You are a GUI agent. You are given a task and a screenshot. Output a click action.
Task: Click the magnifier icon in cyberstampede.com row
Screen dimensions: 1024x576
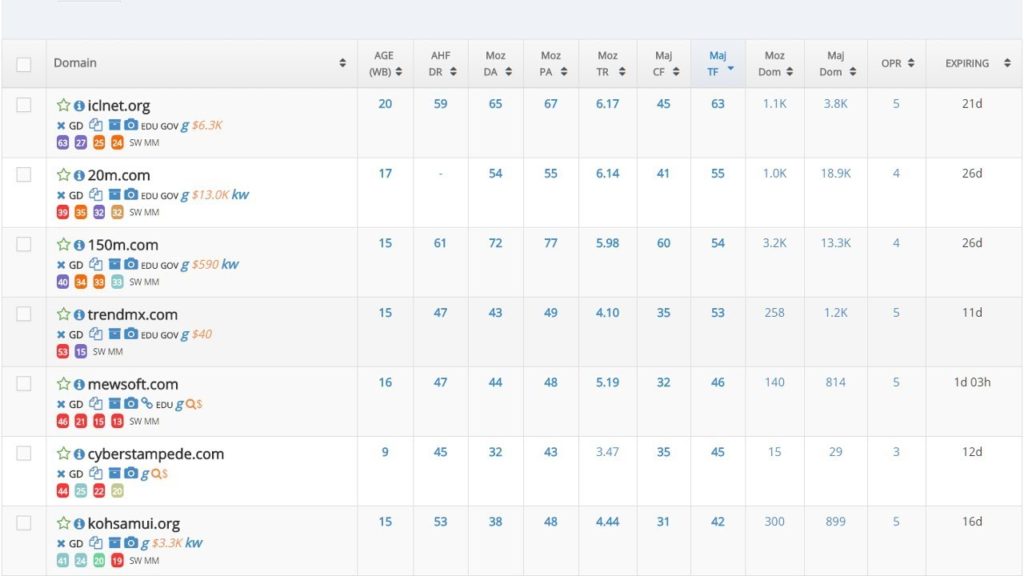[156, 473]
